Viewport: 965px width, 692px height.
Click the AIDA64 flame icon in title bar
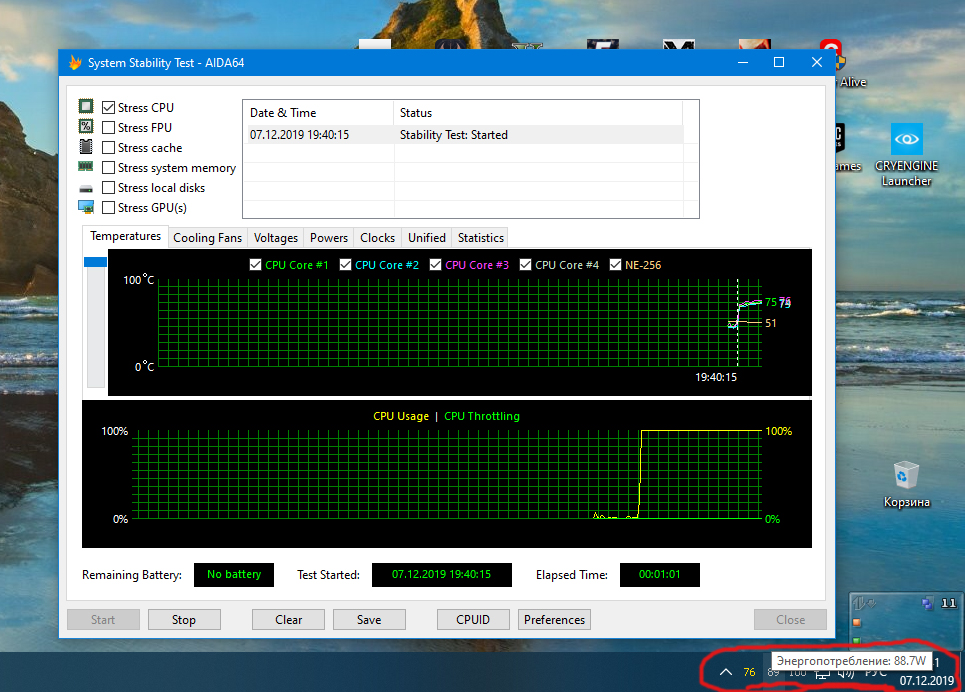pos(75,62)
